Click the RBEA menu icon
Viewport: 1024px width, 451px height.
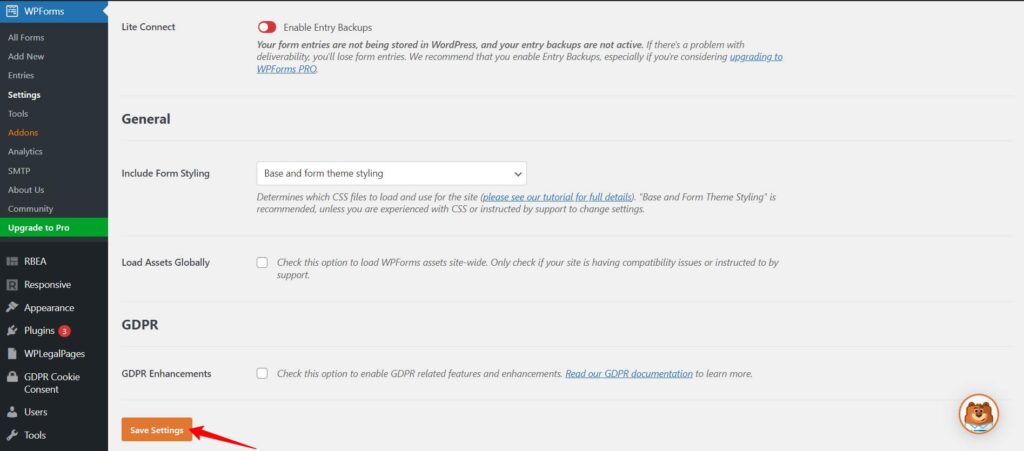[x=12, y=261]
